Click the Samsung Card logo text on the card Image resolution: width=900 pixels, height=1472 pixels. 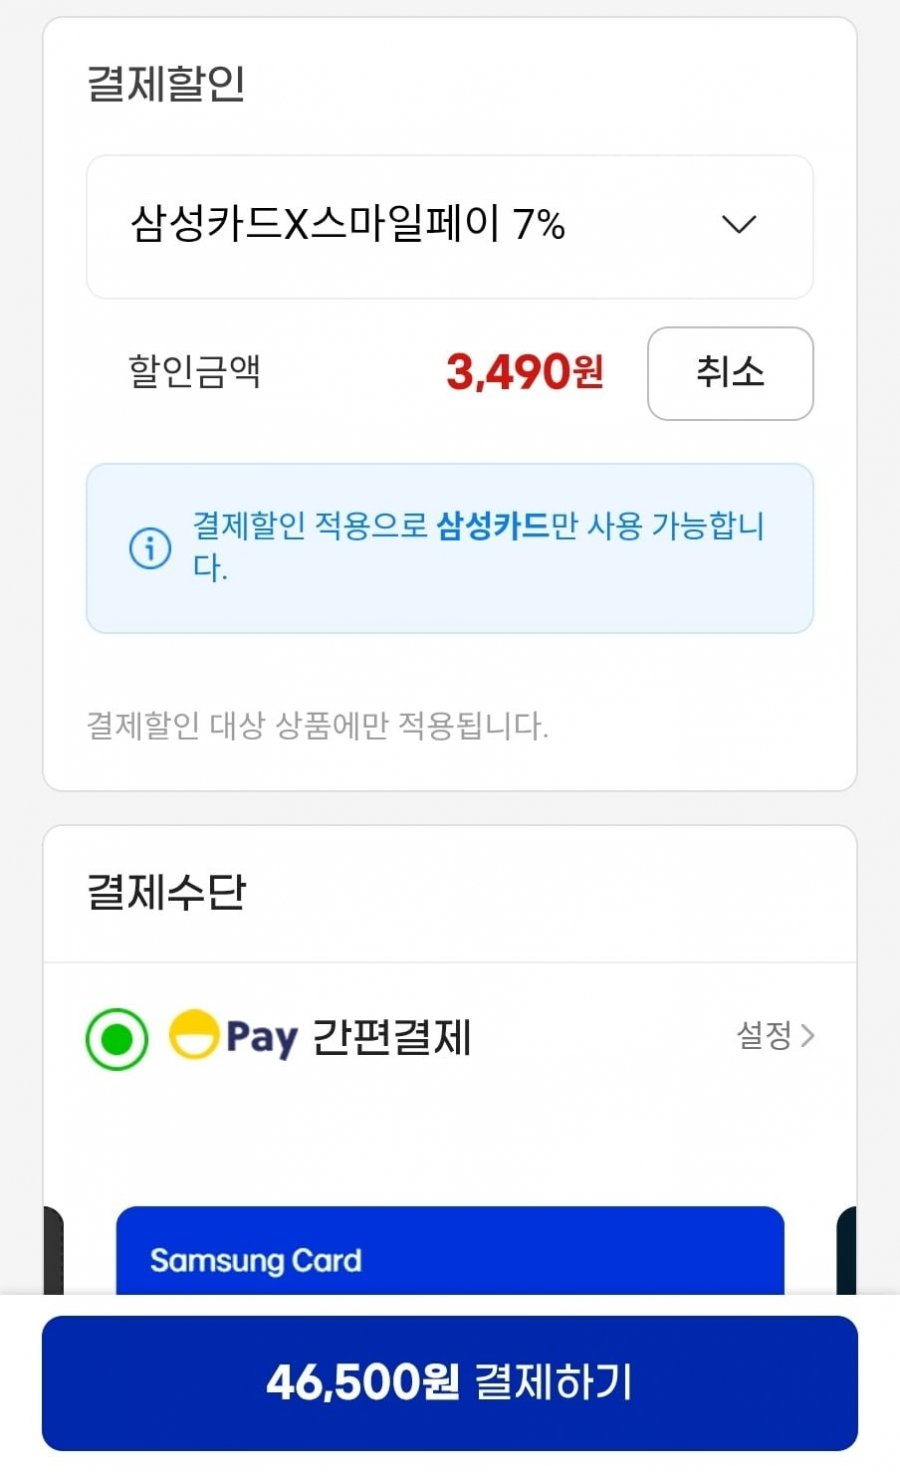click(x=256, y=1261)
